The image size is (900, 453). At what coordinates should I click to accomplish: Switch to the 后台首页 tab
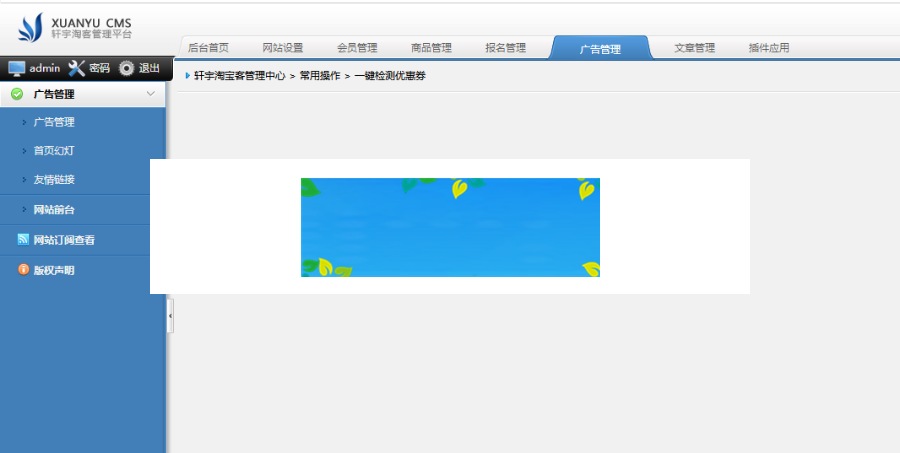pos(208,48)
